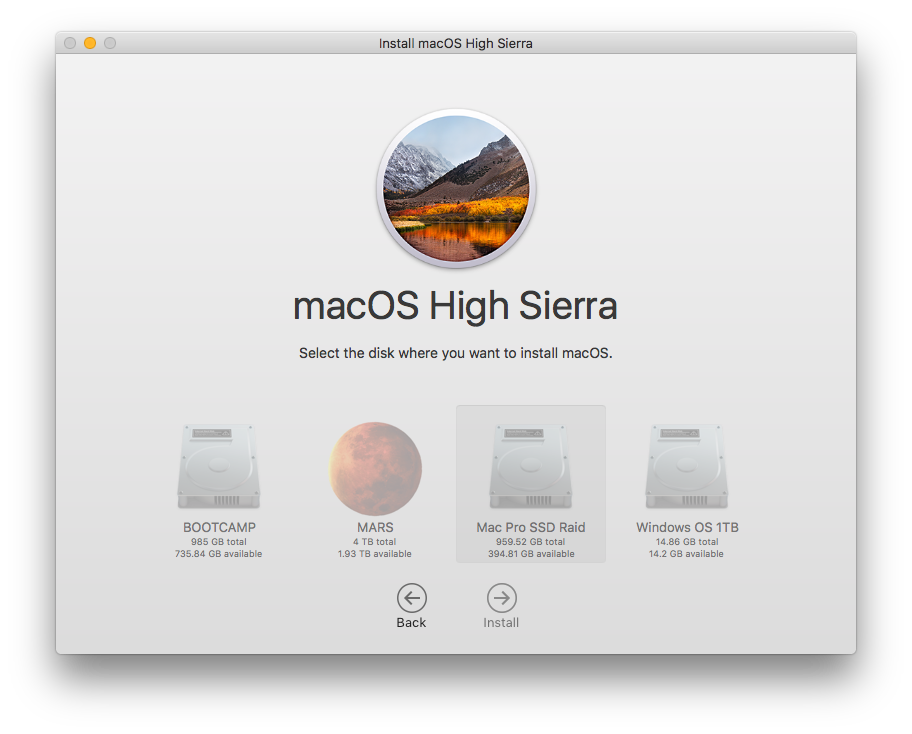This screenshot has width=912, height=734.
Task: Click the Back arrow circle icon
Action: (x=412, y=598)
